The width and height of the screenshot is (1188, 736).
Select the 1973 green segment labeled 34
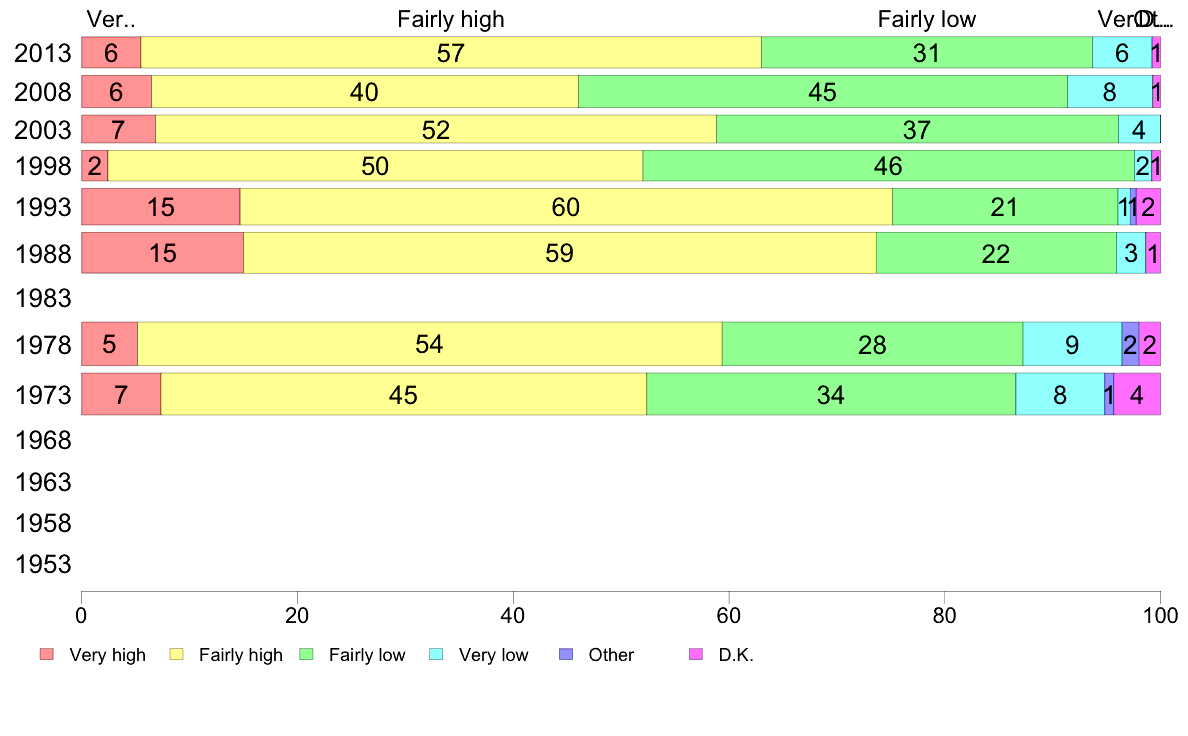[830, 395]
